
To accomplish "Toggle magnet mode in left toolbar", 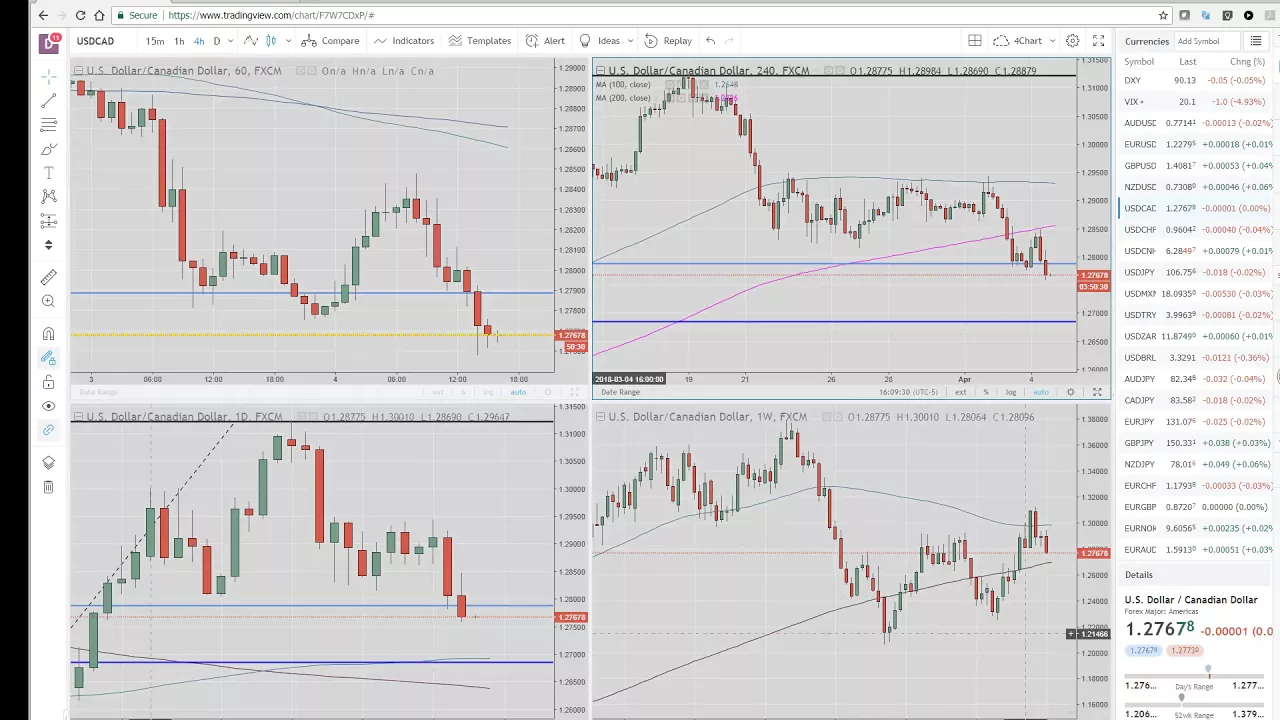I will pos(48,334).
